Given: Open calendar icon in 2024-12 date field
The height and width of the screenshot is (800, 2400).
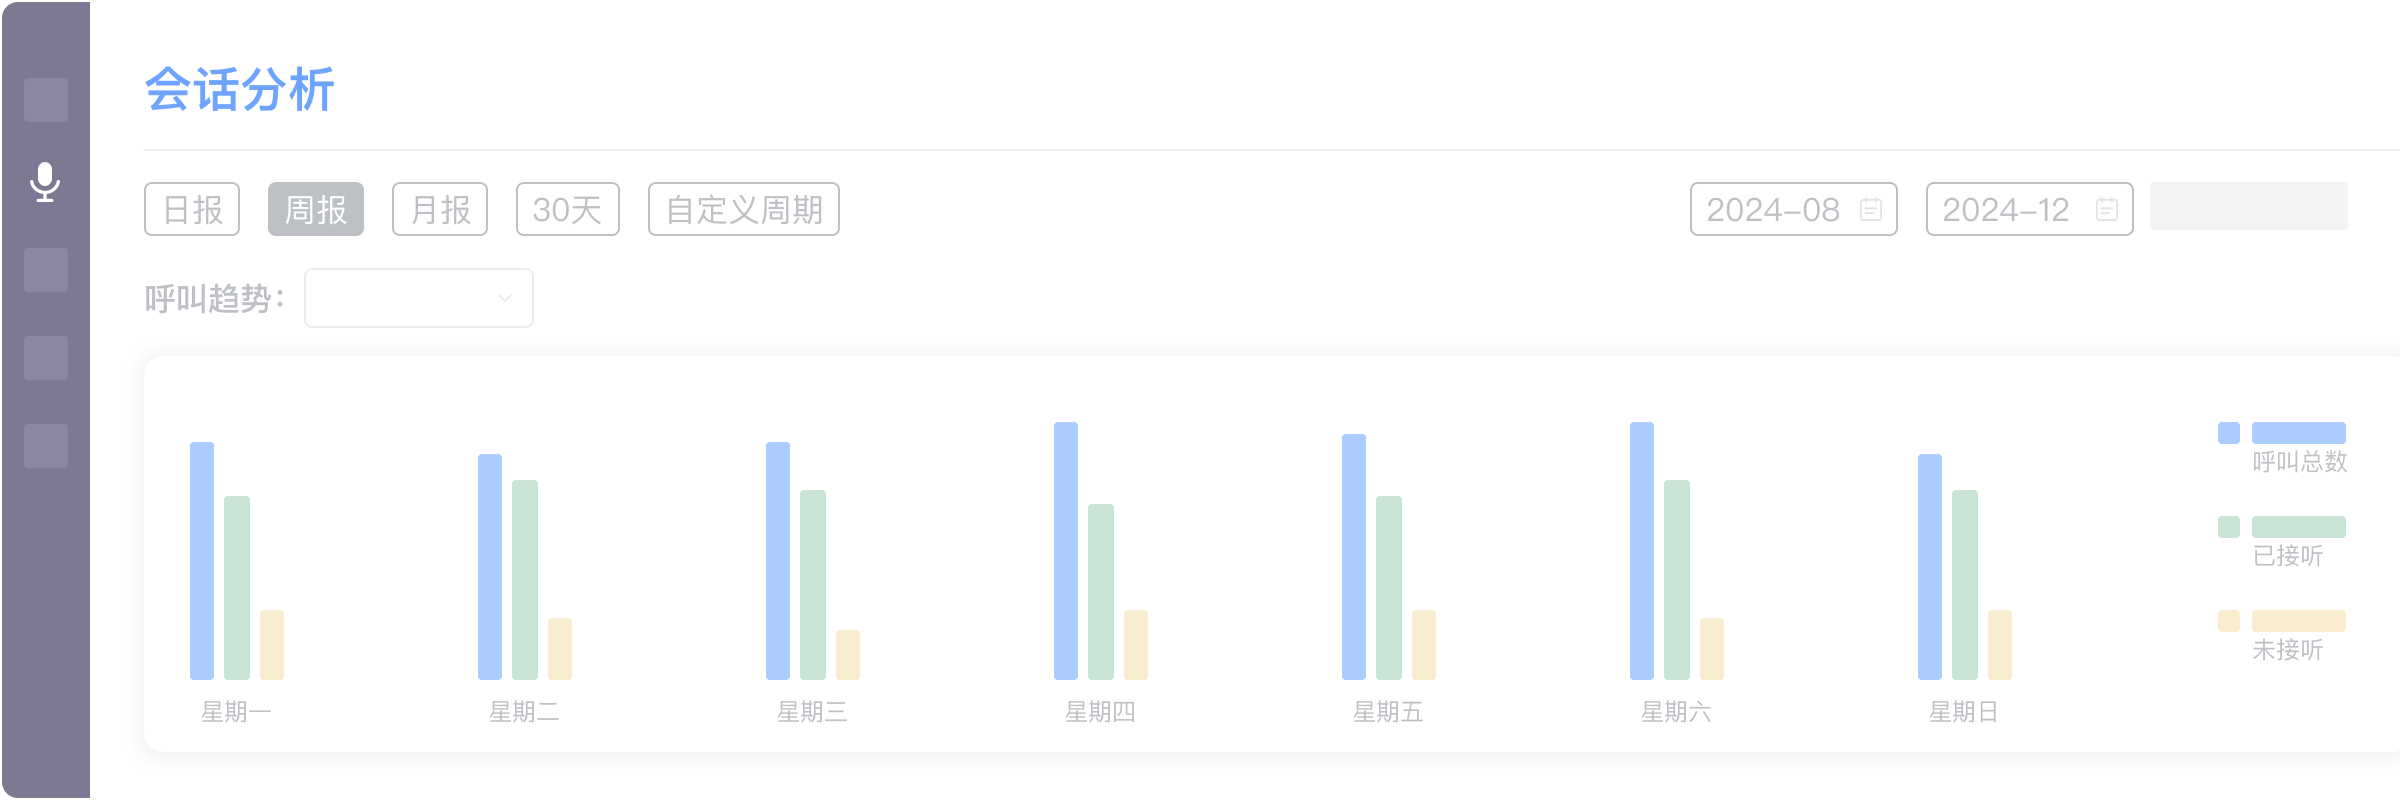Looking at the screenshot, I should pos(2106,209).
